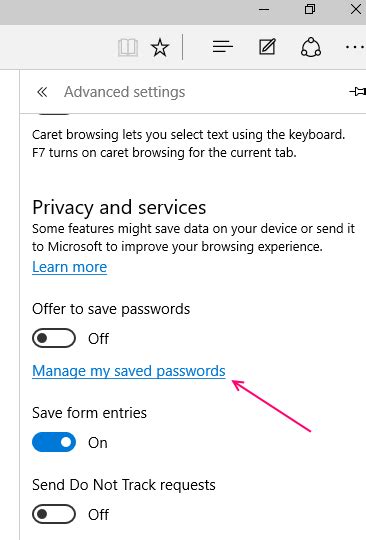
Task: Close the Edge browser window
Action: click(356, 9)
